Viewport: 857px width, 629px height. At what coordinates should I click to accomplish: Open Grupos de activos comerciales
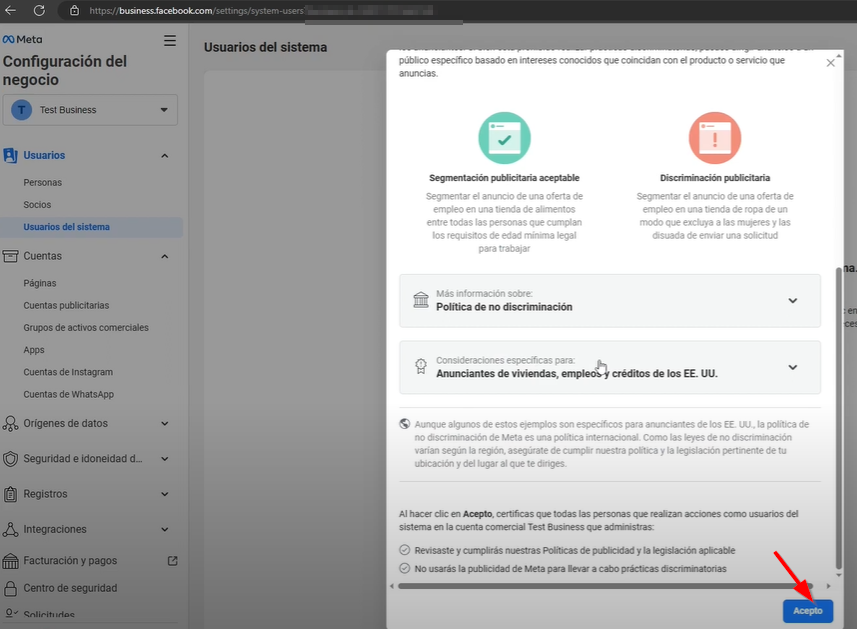click(x=86, y=328)
